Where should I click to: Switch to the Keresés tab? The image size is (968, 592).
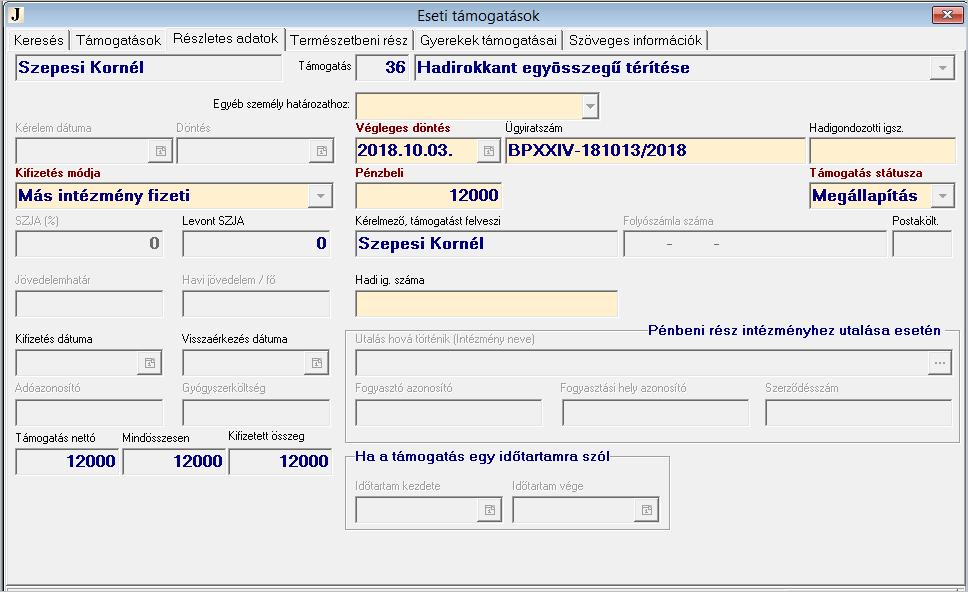(38, 40)
